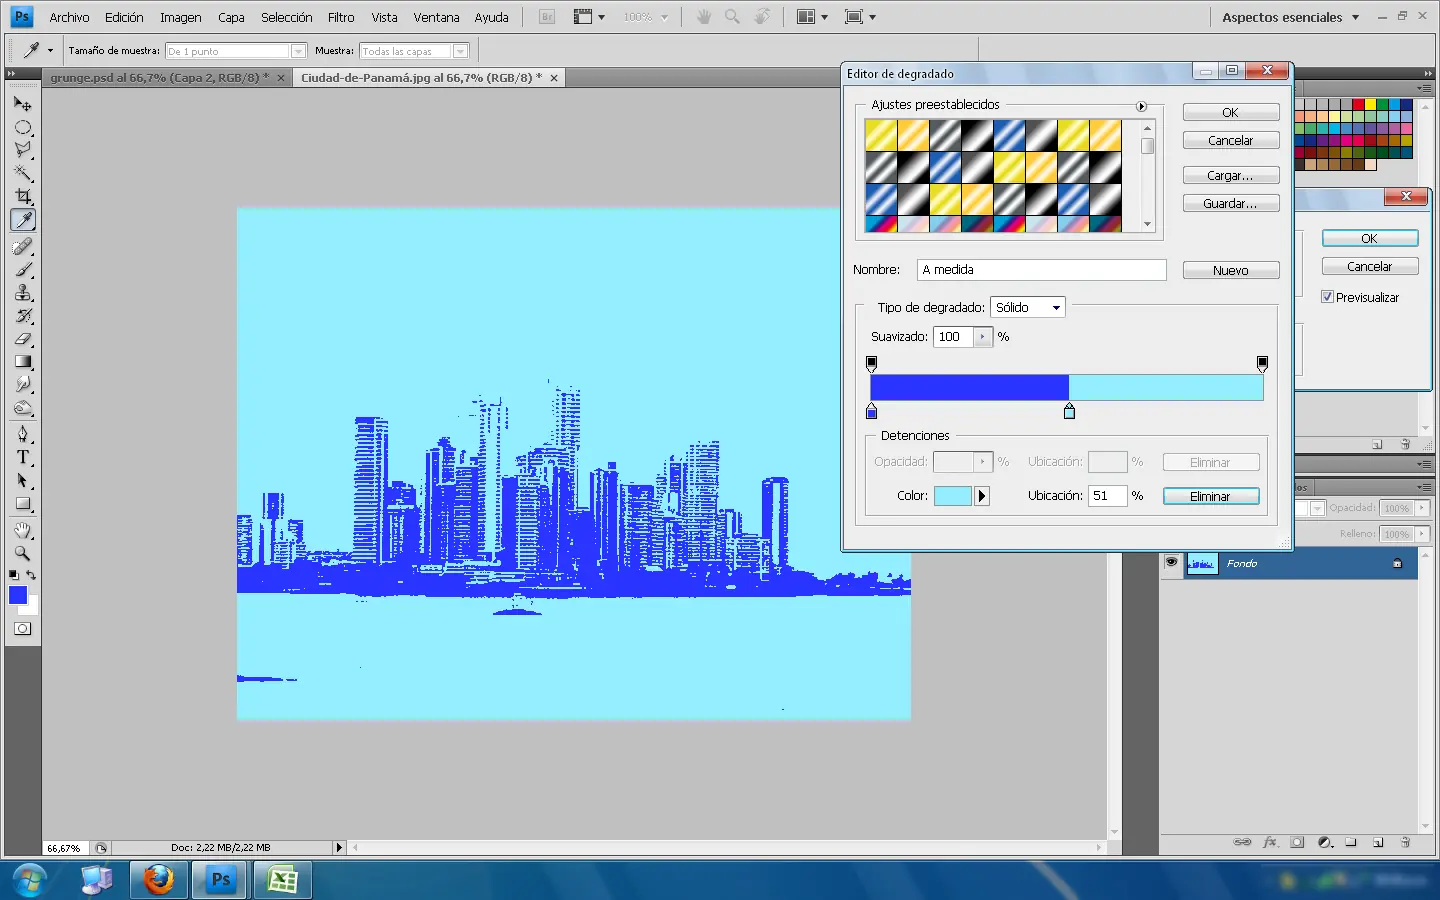Select the Eraser tool

click(22, 339)
